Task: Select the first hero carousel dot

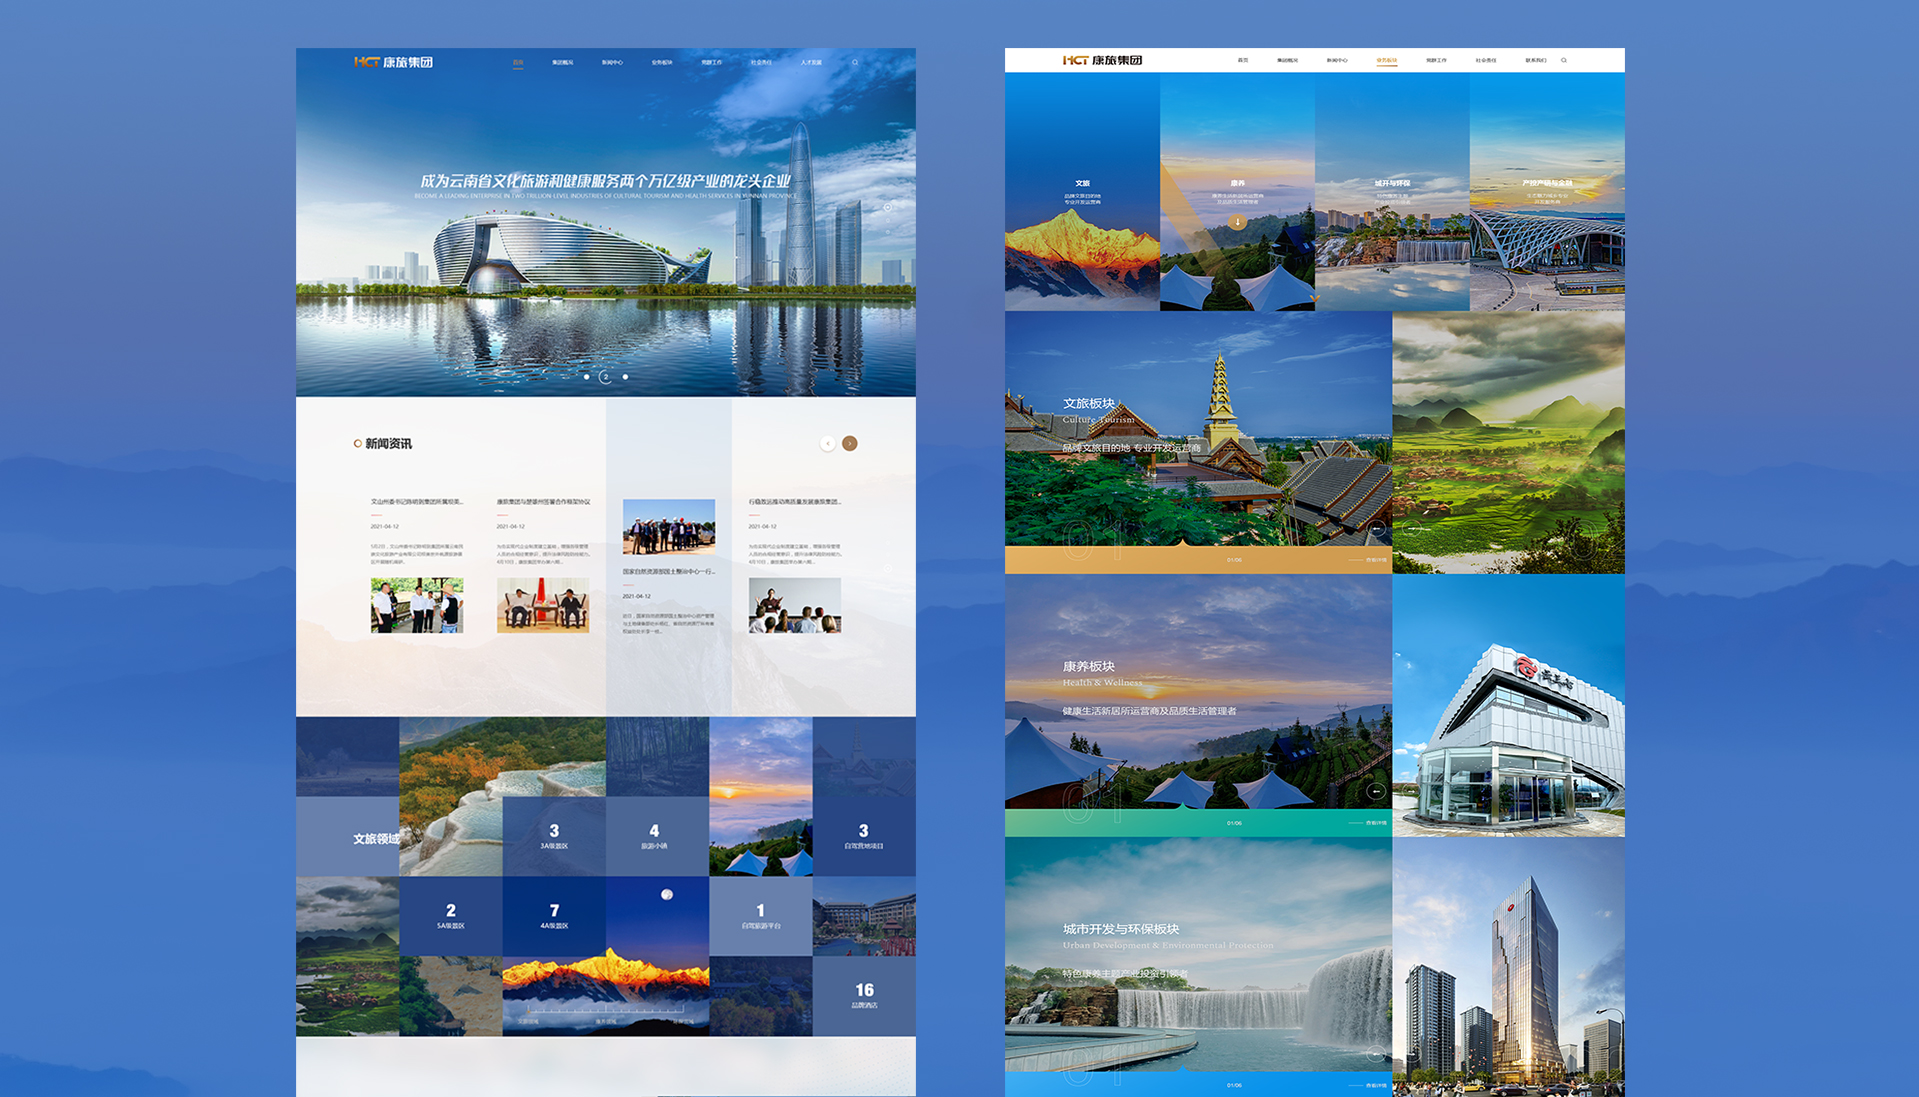Action: (x=586, y=377)
